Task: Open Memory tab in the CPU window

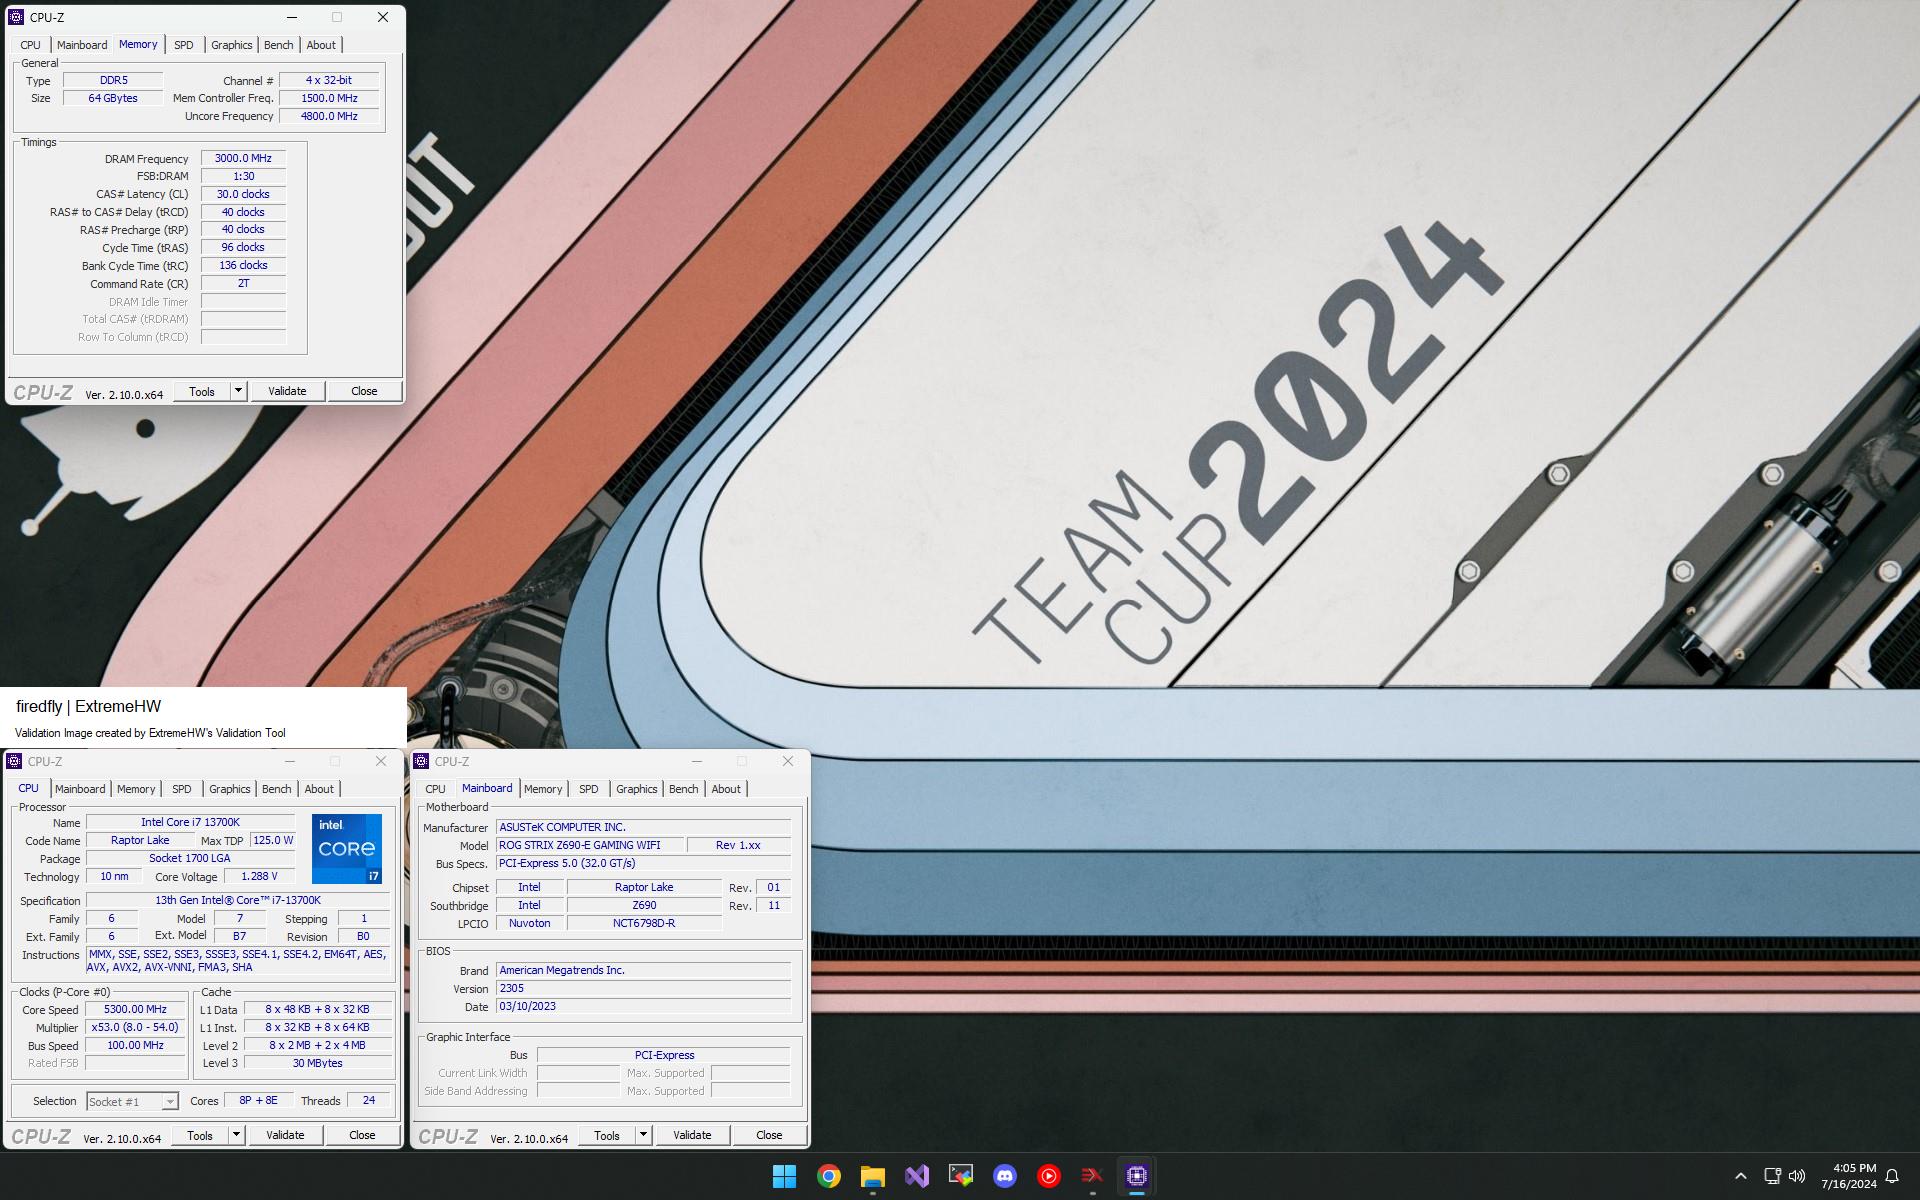Action: click(x=136, y=789)
